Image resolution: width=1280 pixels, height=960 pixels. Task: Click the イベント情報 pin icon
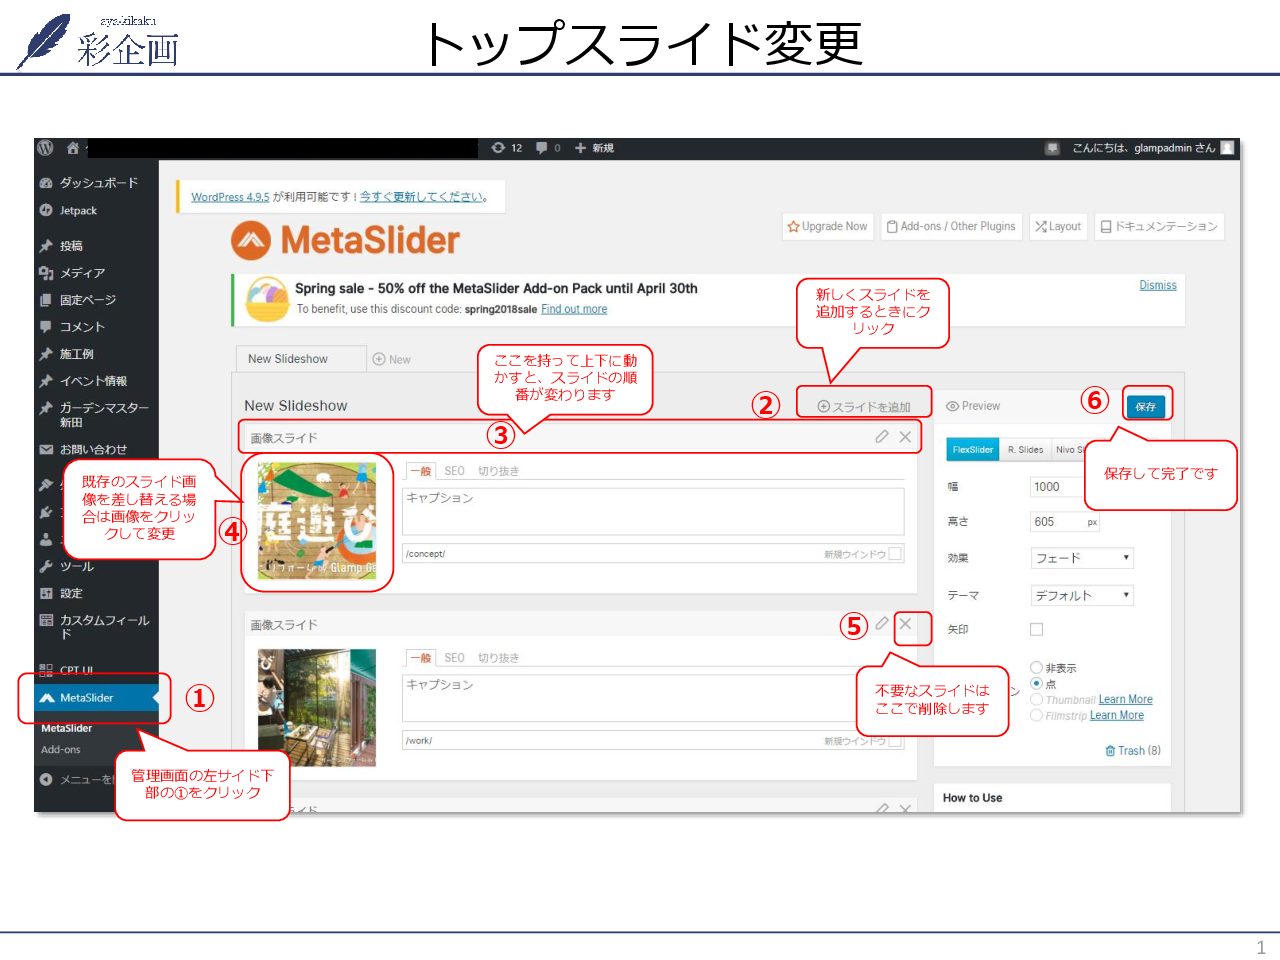click(46, 381)
